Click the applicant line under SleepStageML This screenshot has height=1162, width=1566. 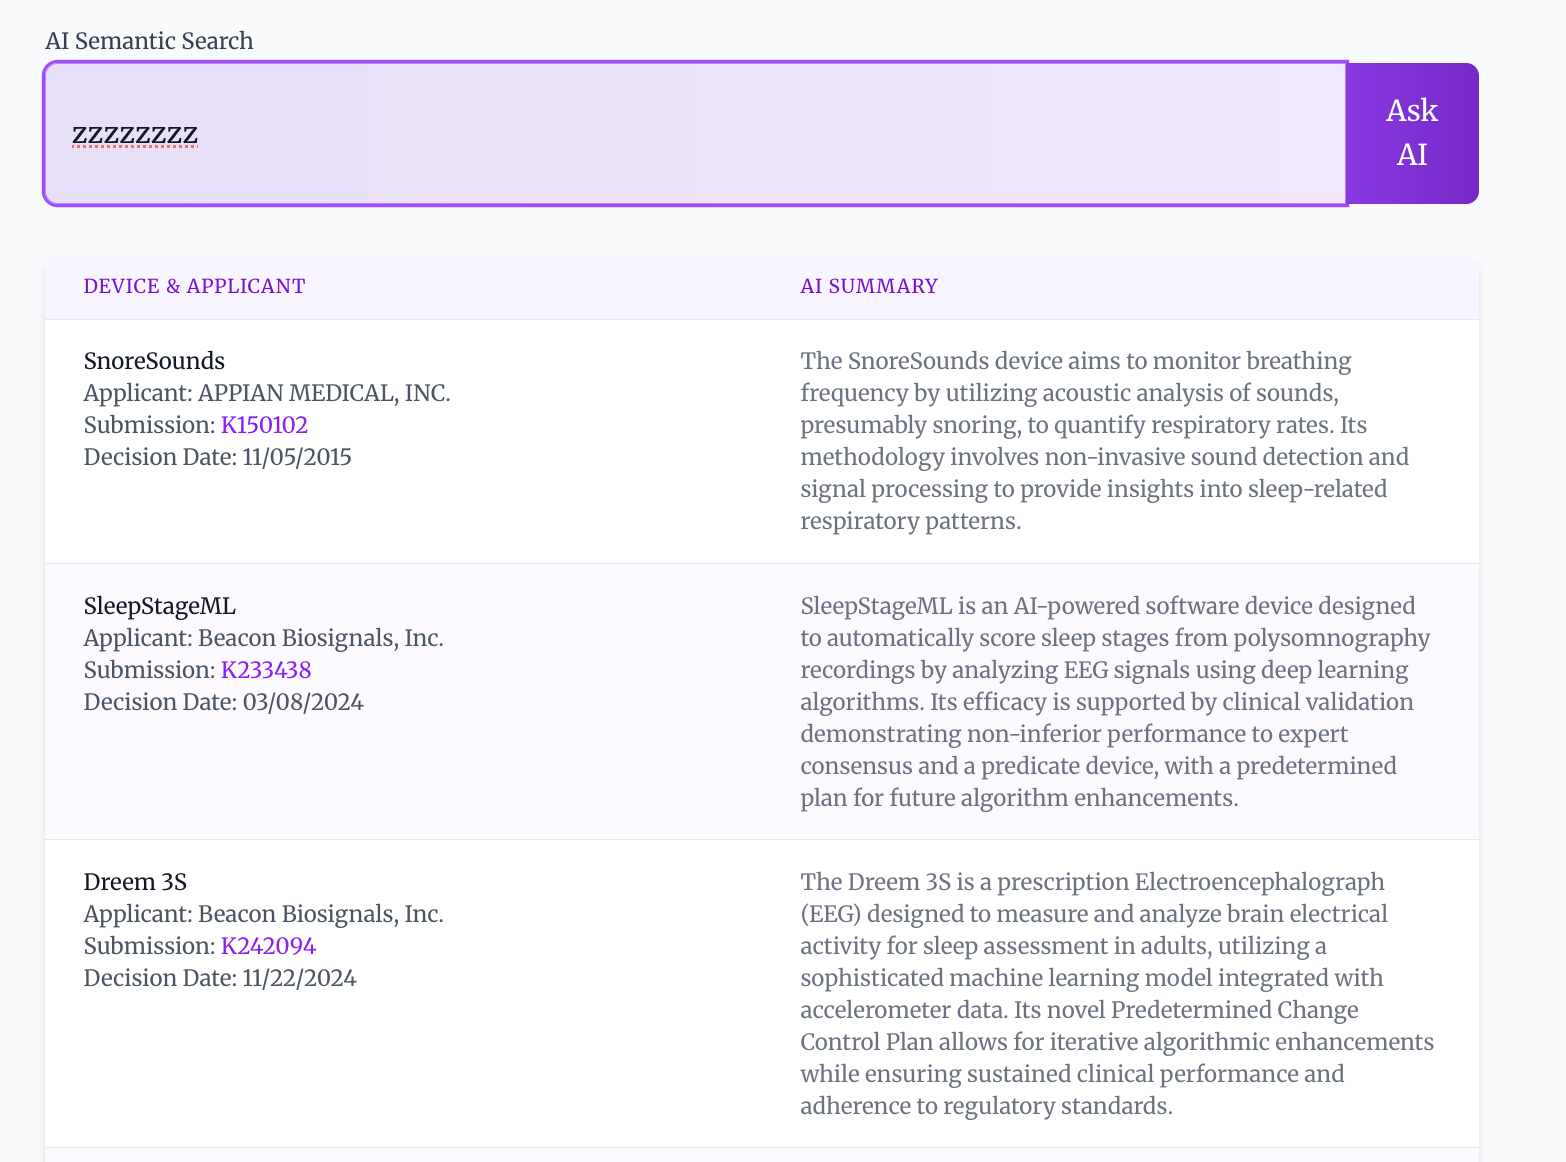coord(264,638)
